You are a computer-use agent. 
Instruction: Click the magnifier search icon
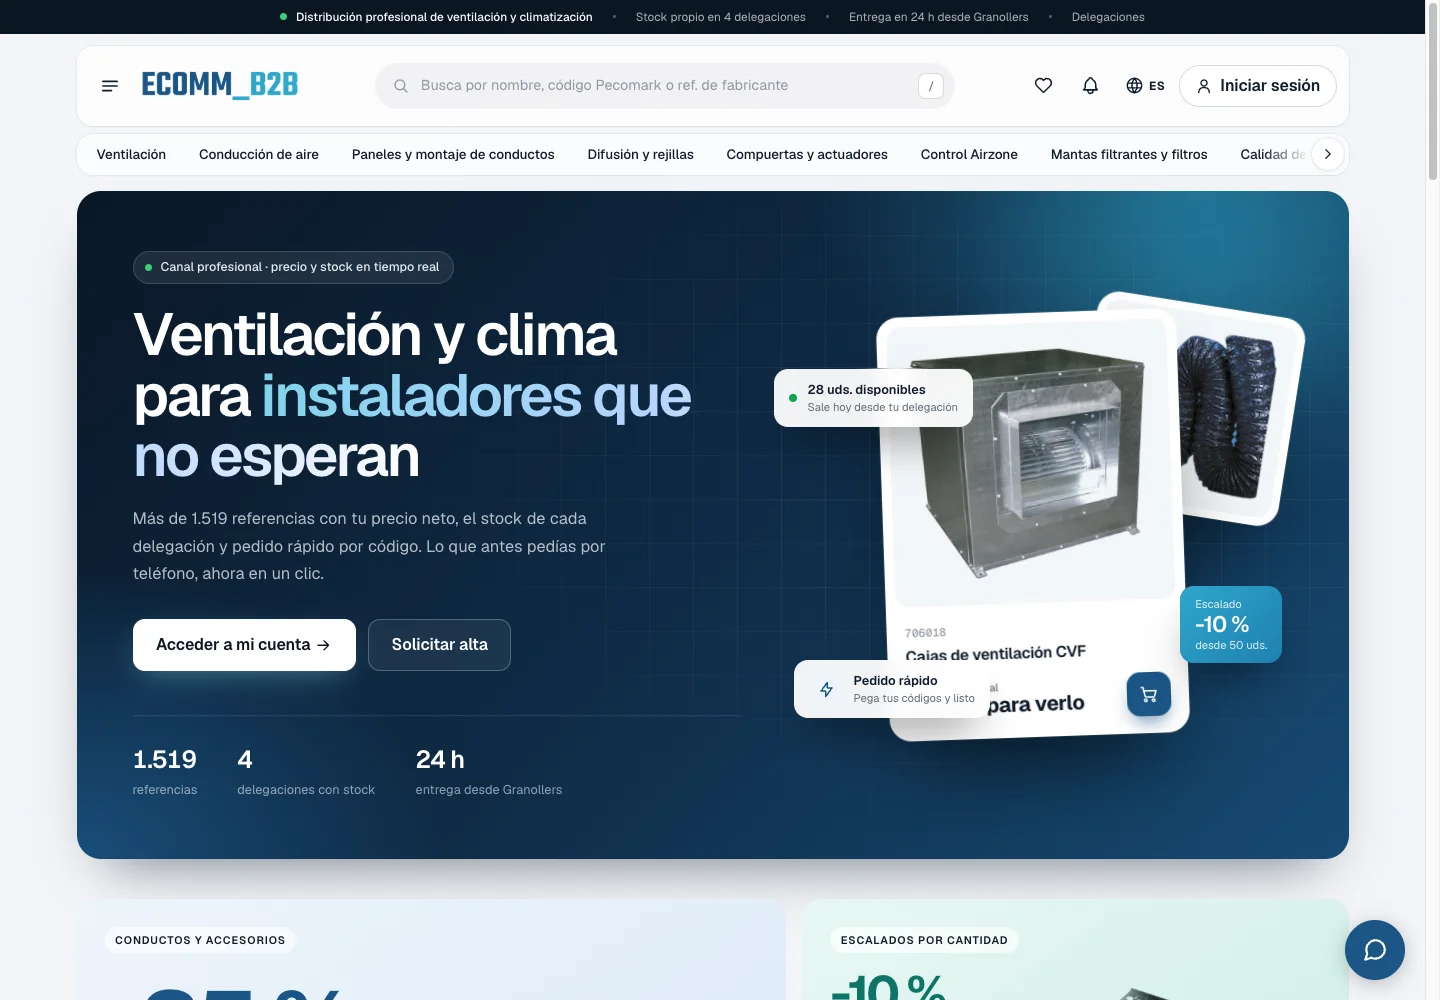click(400, 86)
